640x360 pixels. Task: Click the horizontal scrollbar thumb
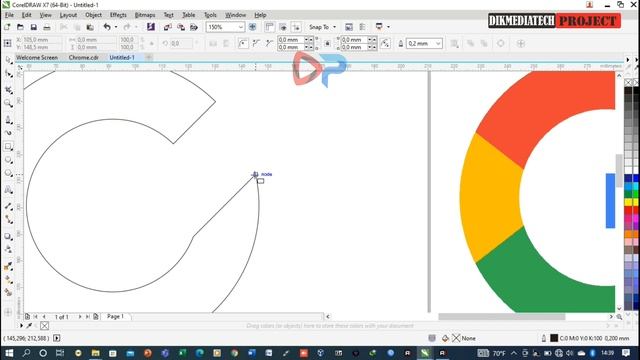coord(502,317)
